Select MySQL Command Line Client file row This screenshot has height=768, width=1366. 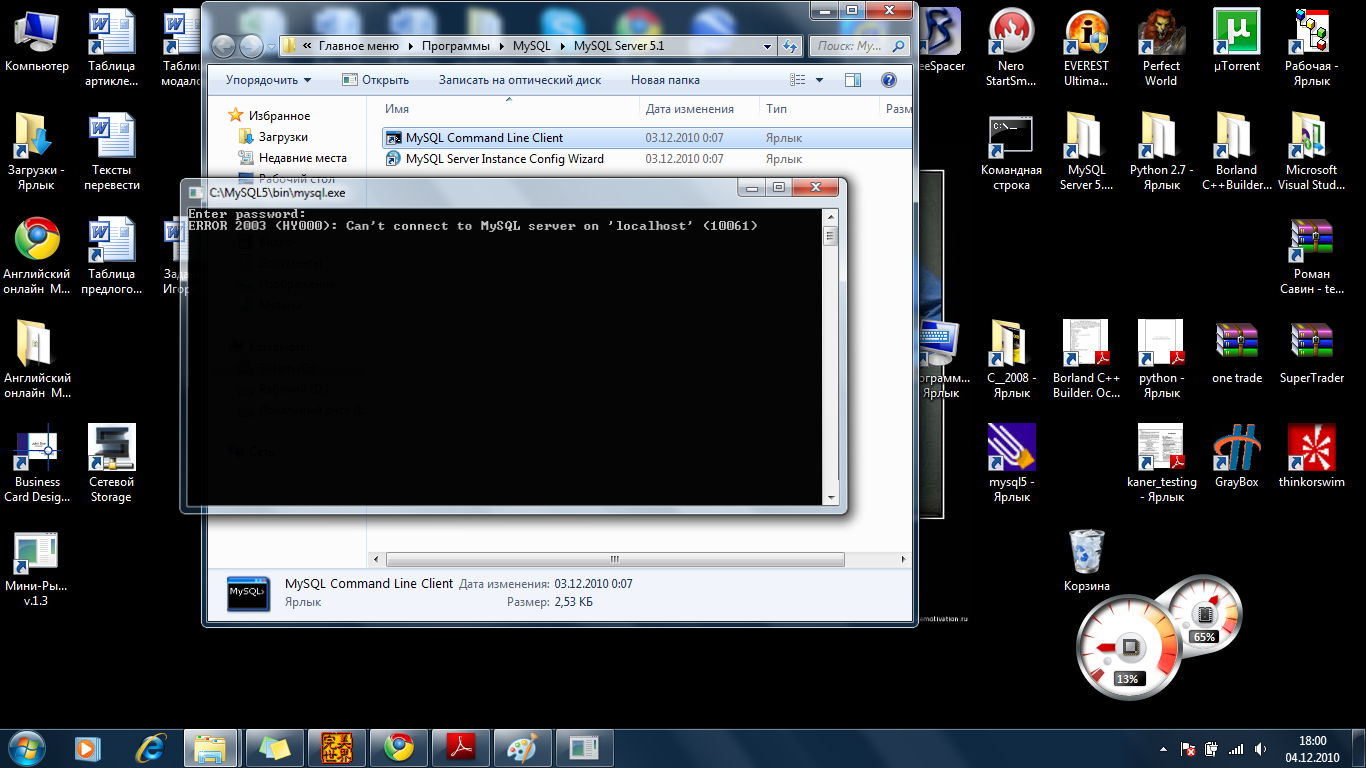[x=647, y=138]
